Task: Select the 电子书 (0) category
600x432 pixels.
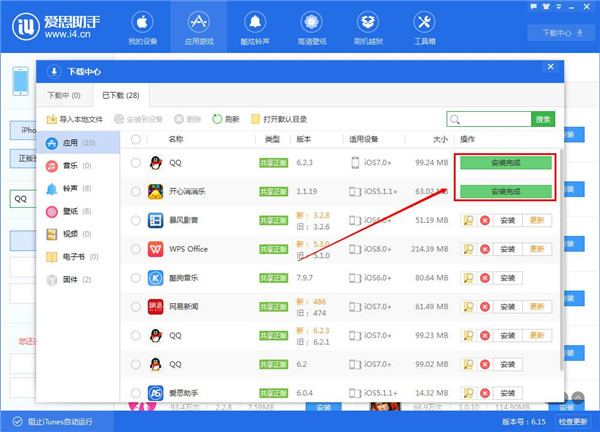Action: [x=78, y=257]
